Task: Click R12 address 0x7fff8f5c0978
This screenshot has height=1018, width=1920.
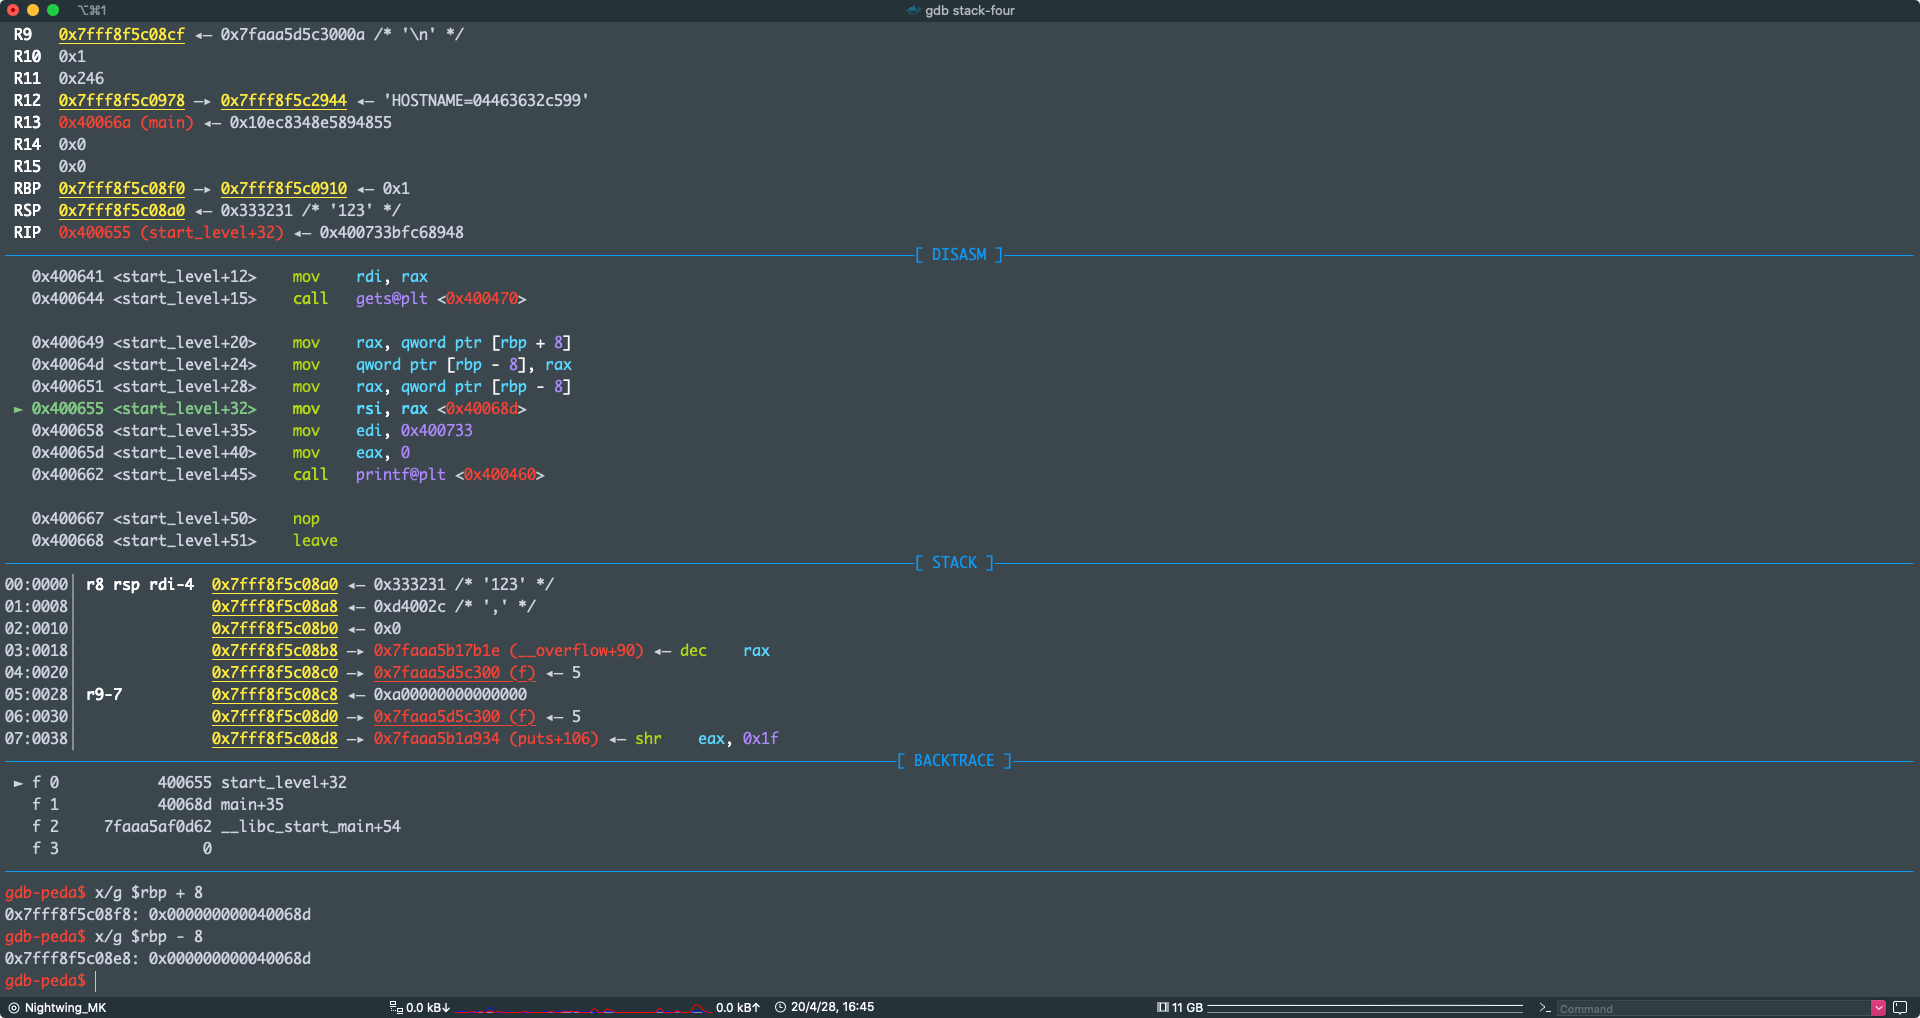Action: (122, 101)
